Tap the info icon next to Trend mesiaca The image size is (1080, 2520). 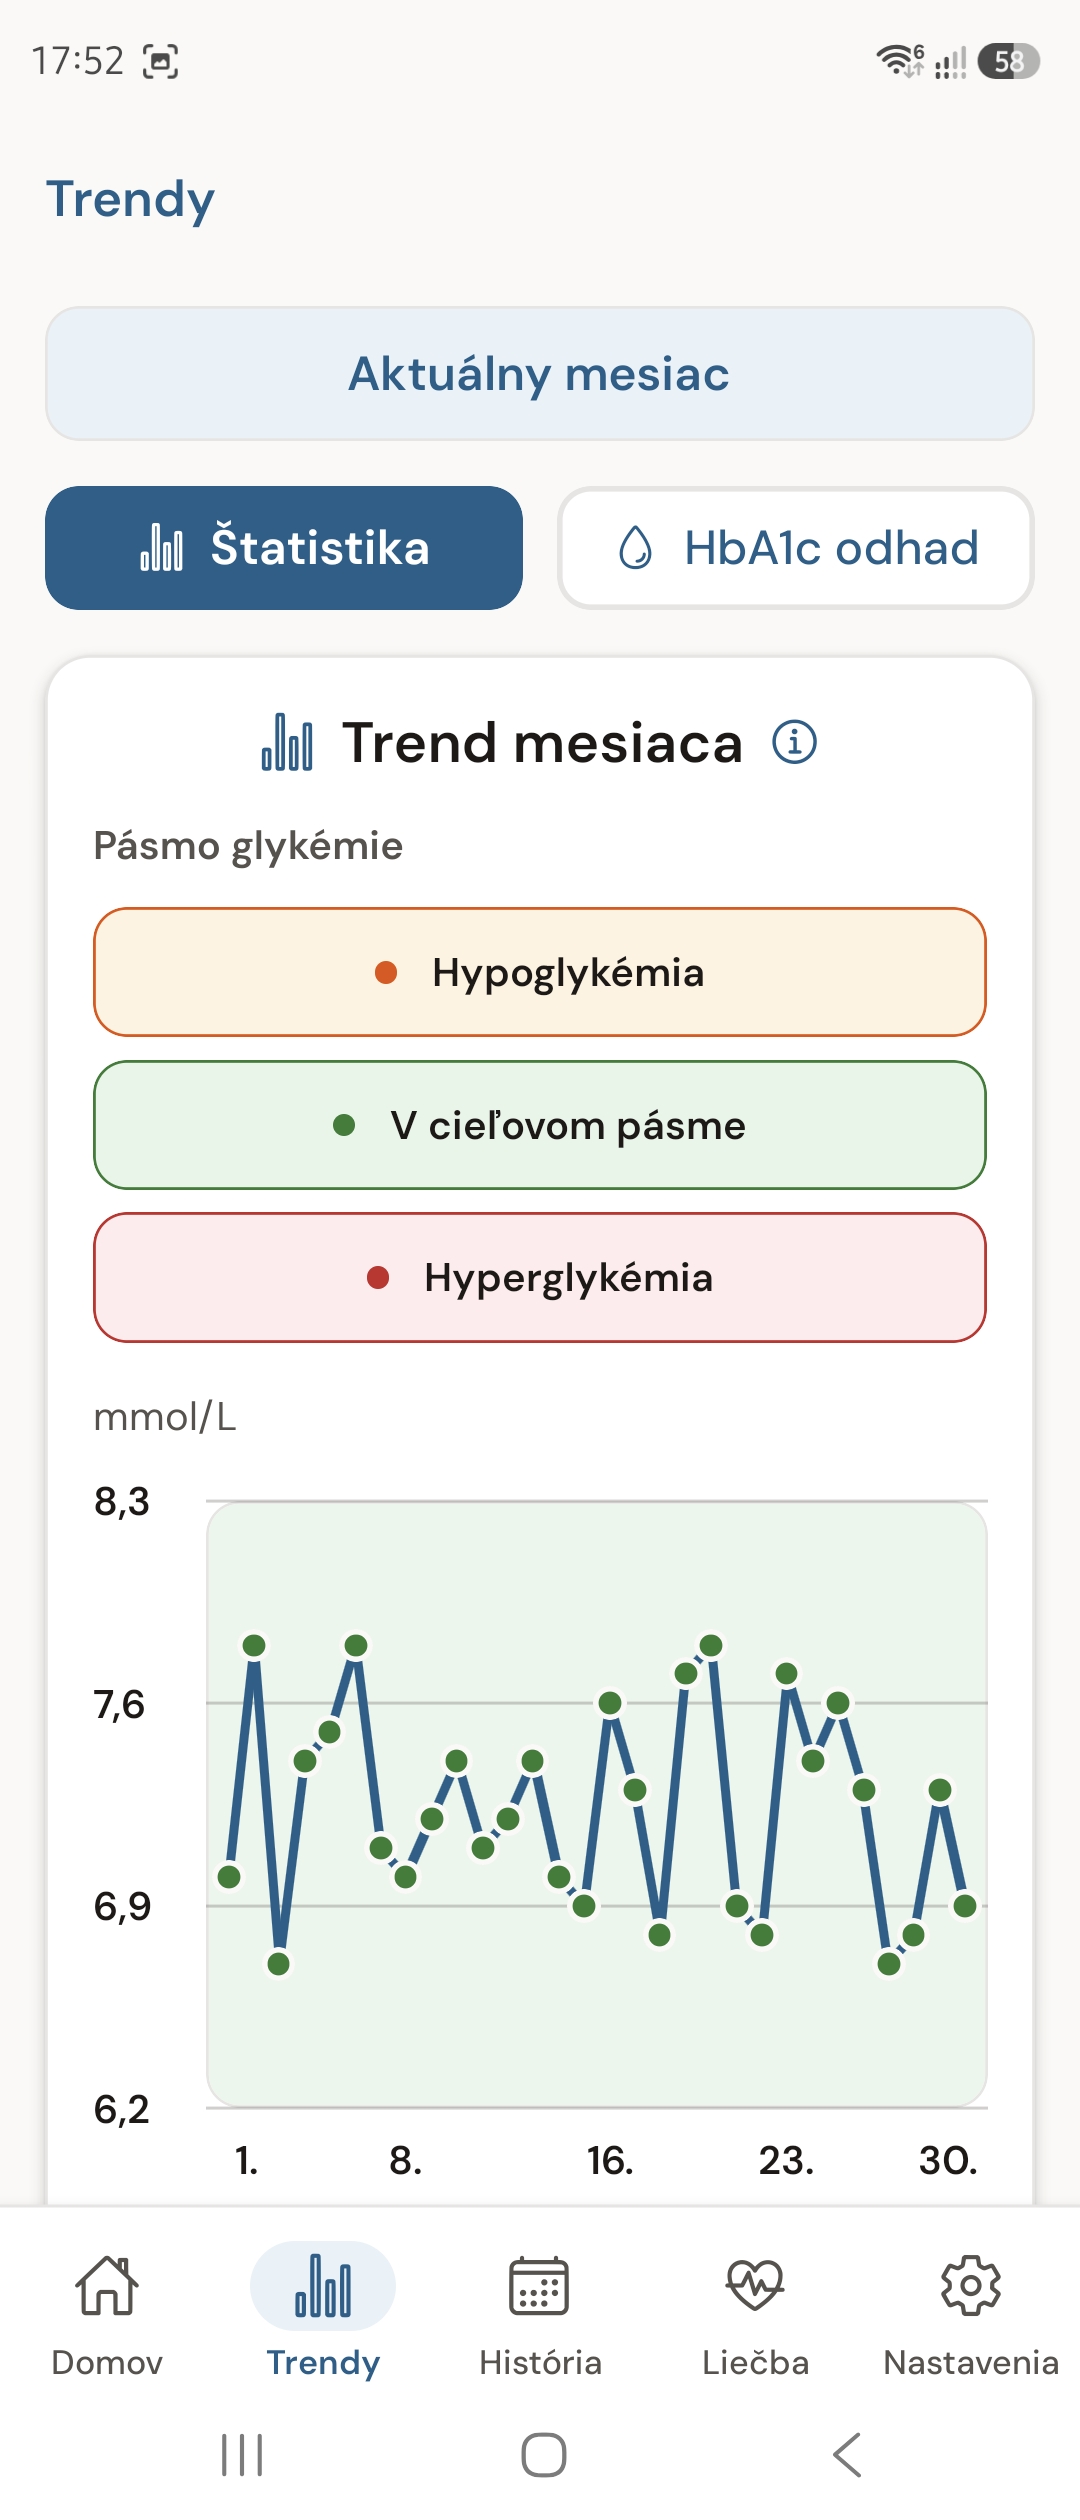coord(795,742)
